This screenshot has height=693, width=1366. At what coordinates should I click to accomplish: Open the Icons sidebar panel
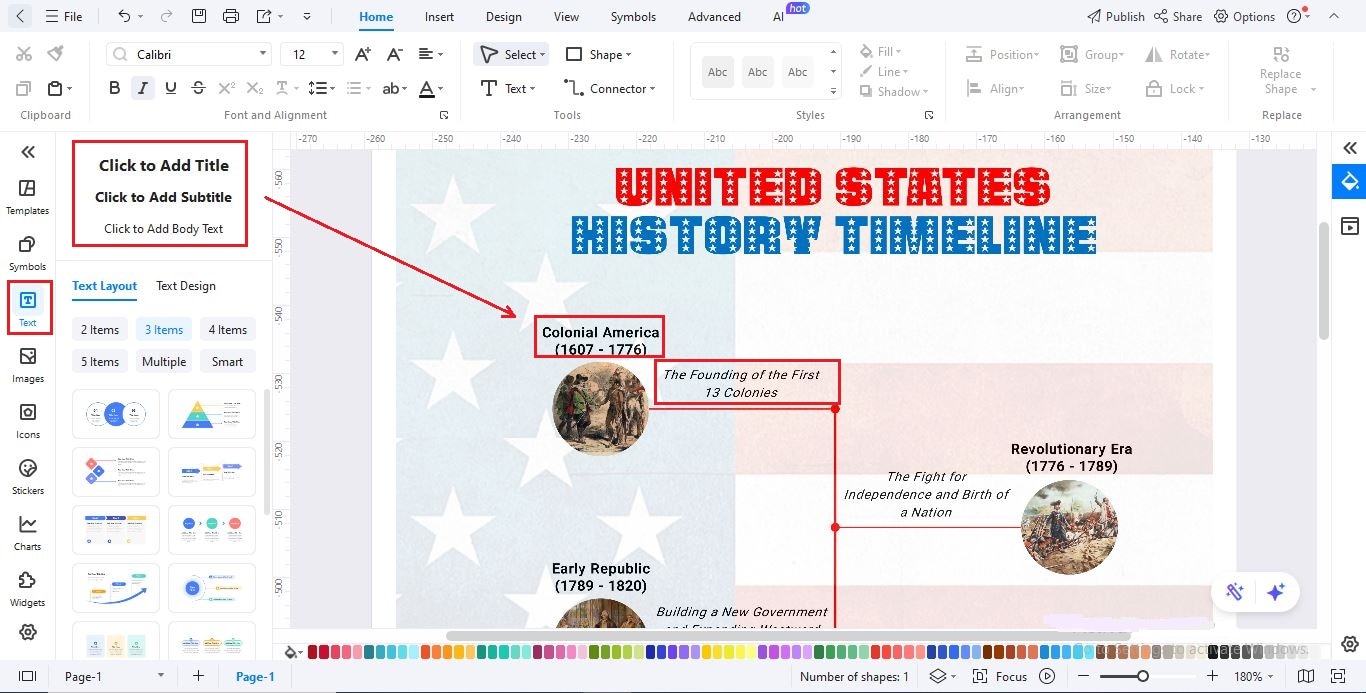click(x=27, y=421)
